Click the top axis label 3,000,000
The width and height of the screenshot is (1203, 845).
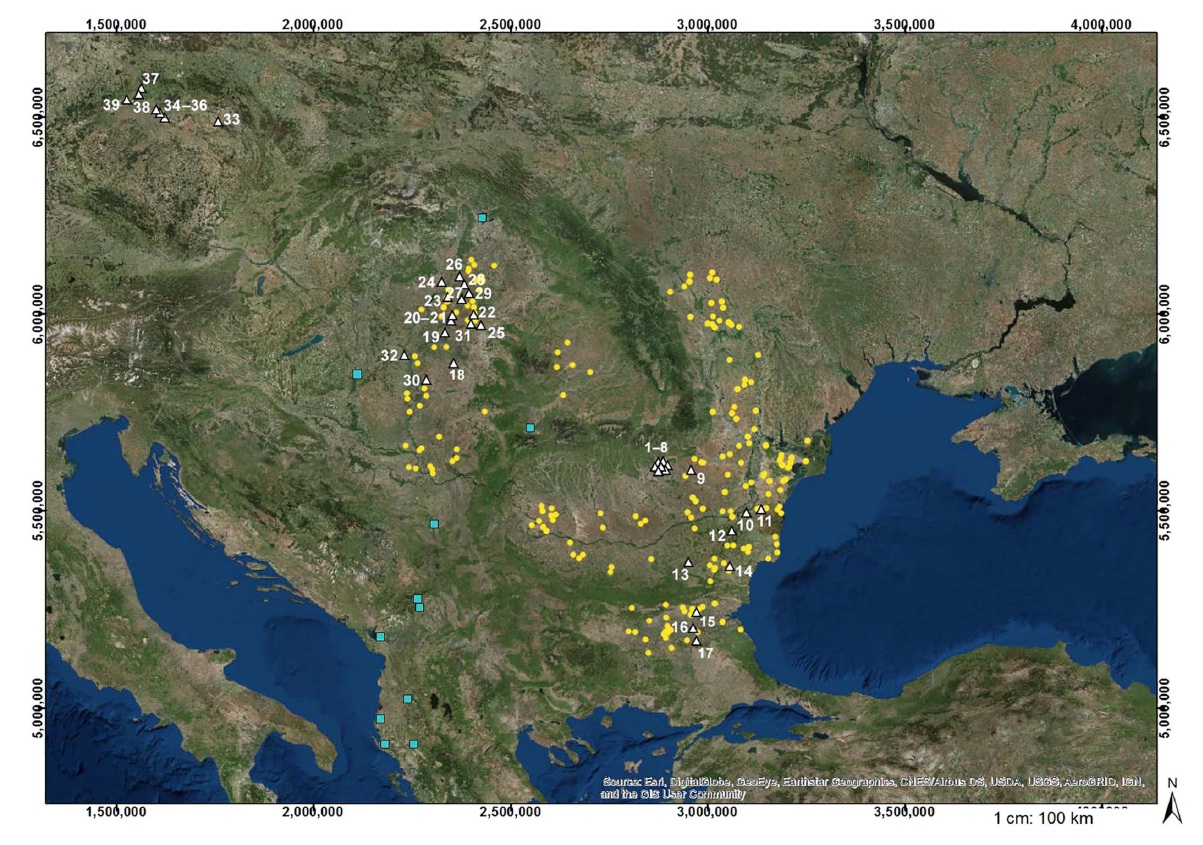707,24
